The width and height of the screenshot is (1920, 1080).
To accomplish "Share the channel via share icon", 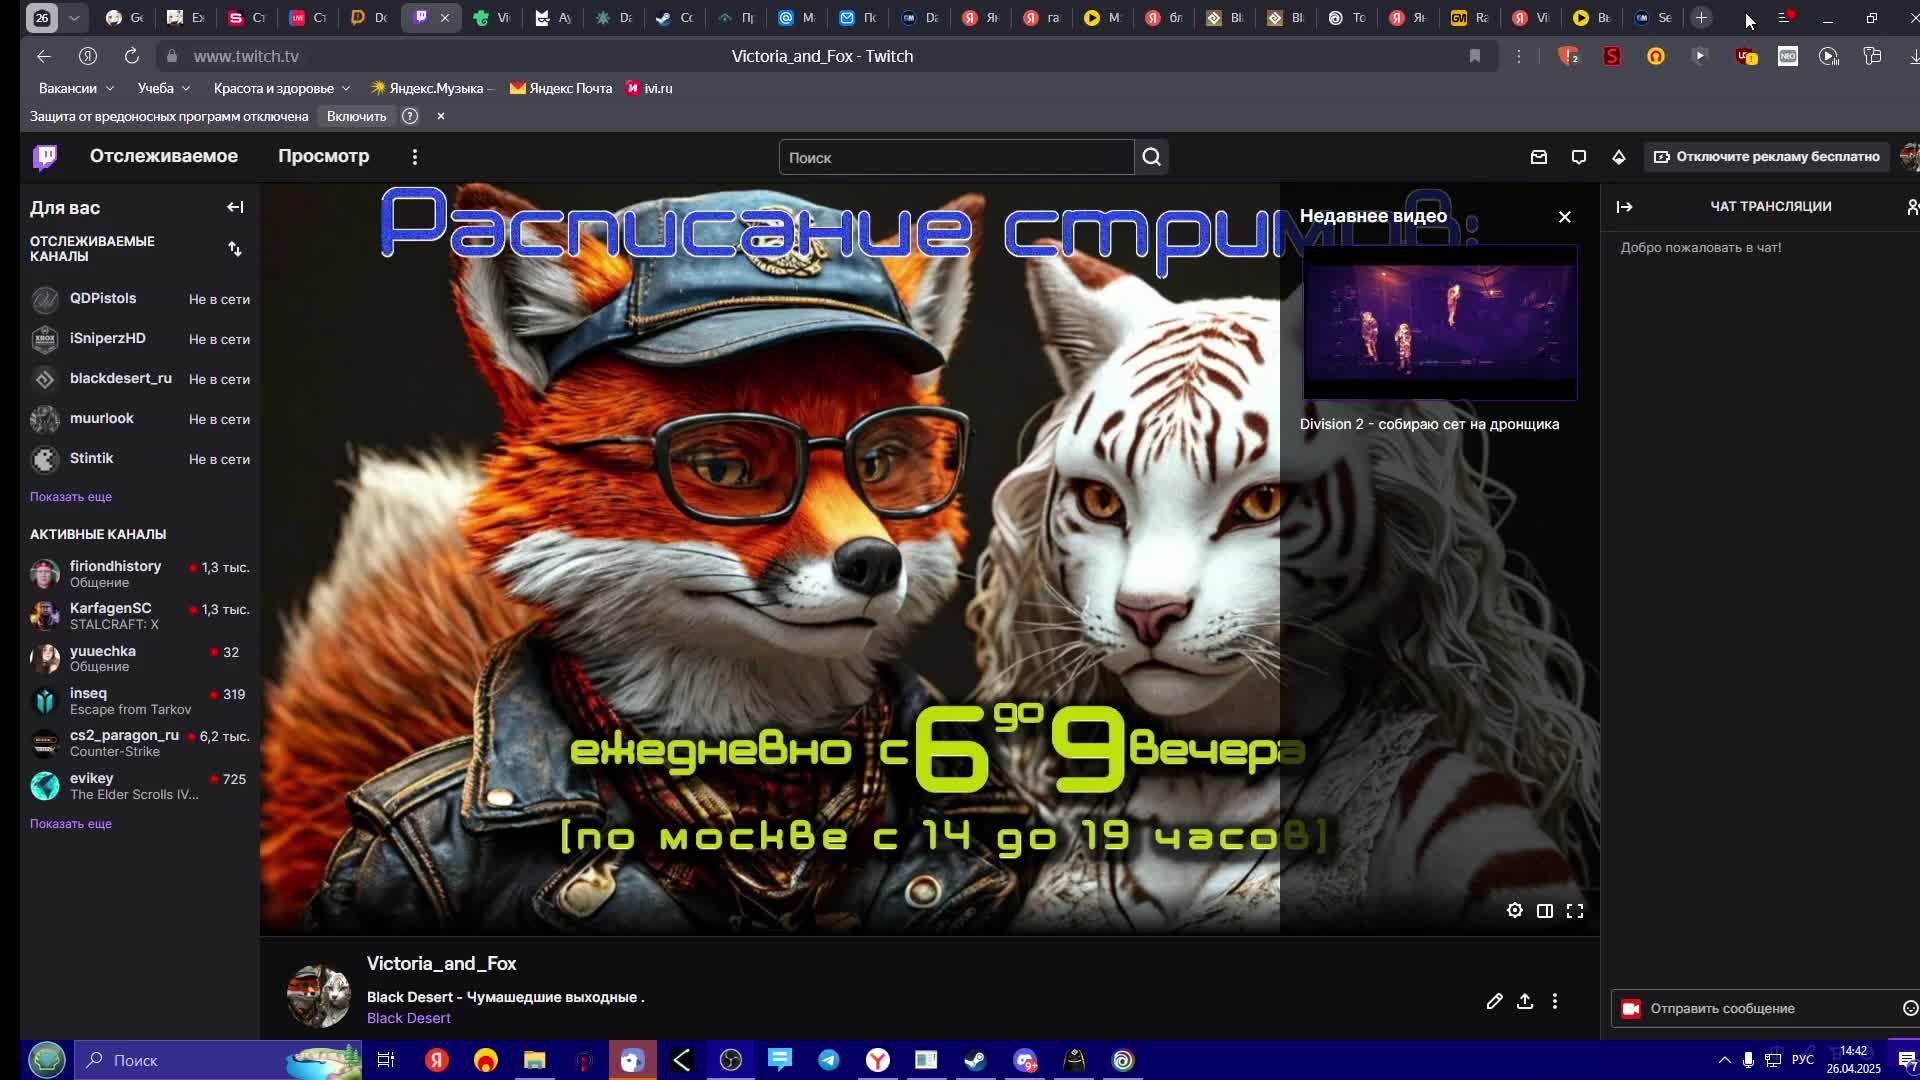I will click(x=1525, y=1001).
